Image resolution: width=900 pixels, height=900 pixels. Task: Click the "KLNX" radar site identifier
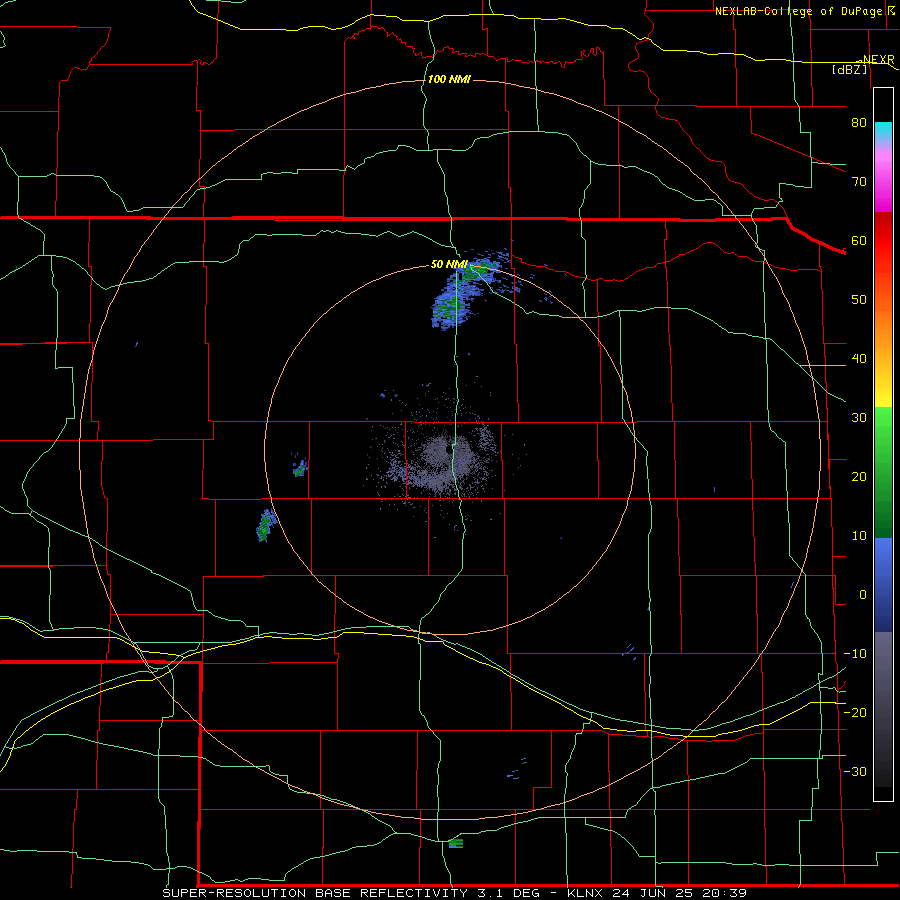click(587, 893)
